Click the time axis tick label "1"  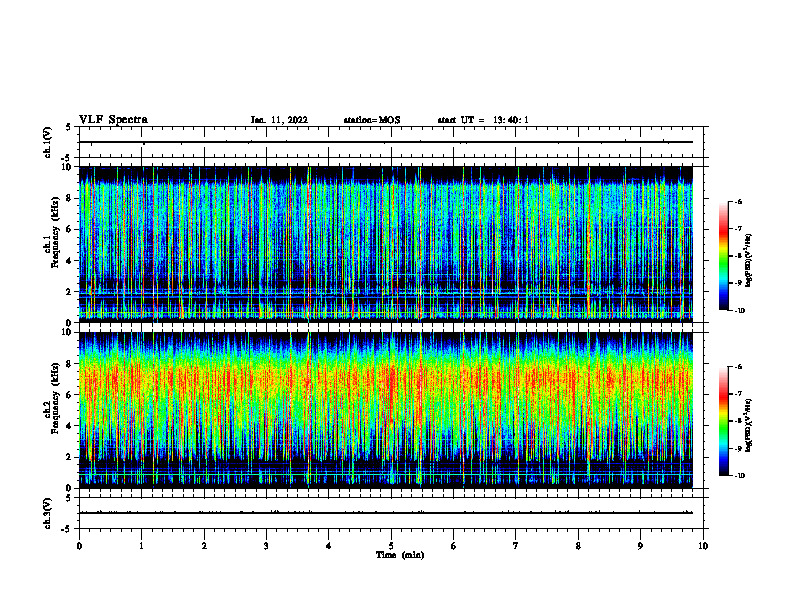pos(141,546)
